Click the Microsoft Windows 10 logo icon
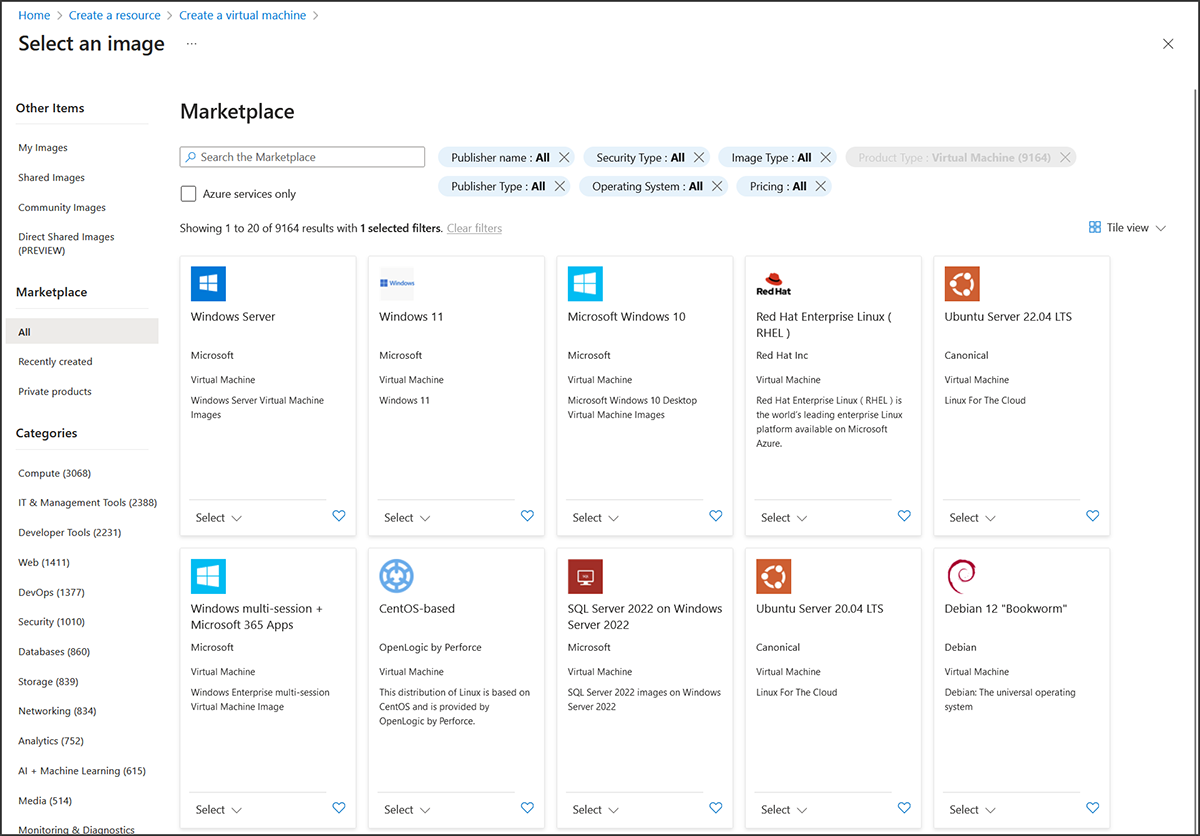This screenshot has width=1200, height=836. pos(585,284)
